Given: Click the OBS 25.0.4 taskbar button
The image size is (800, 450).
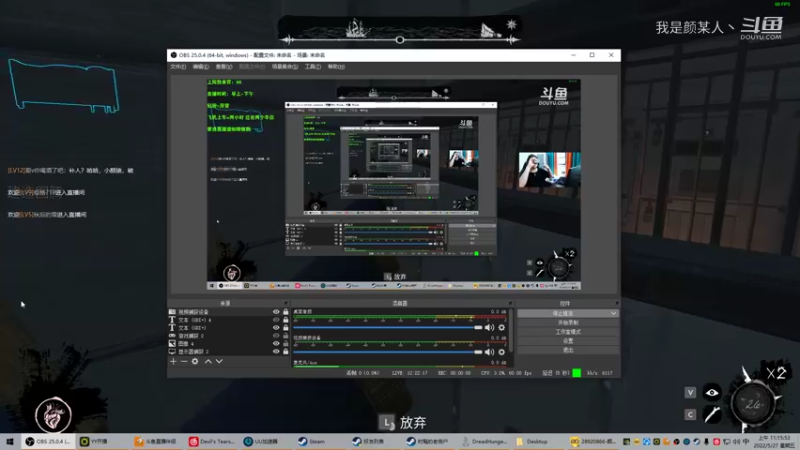Looking at the screenshot, I should tap(49, 441).
